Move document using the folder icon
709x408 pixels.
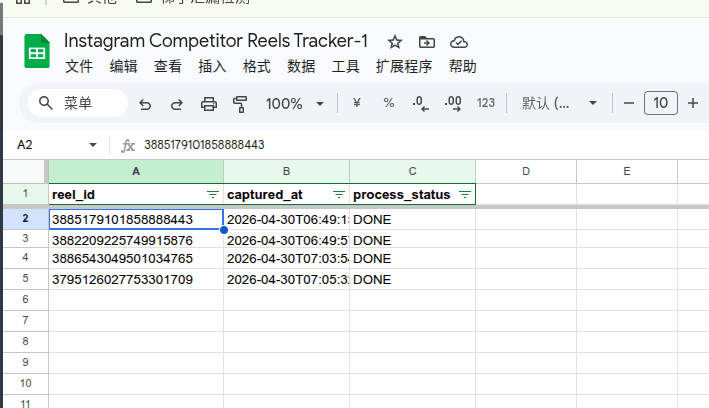(x=426, y=42)
